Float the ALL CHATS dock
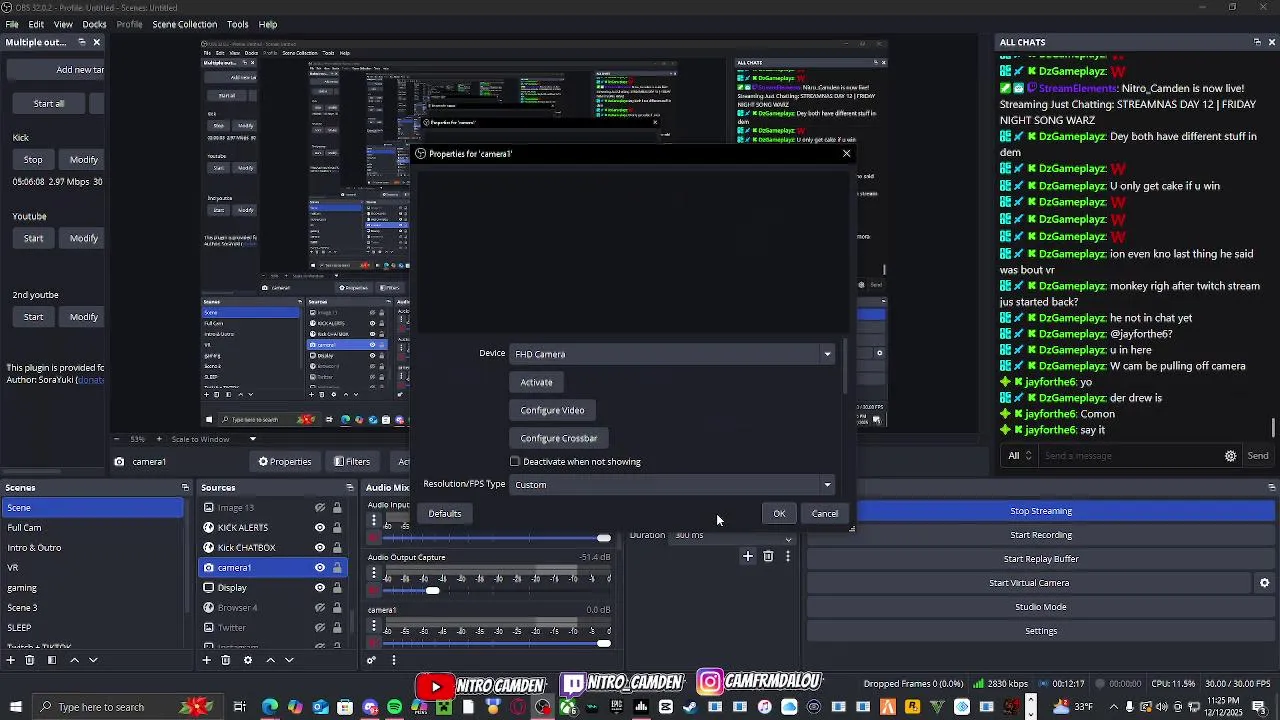This screenshot has height=720, width=1280. [1257, 42]
